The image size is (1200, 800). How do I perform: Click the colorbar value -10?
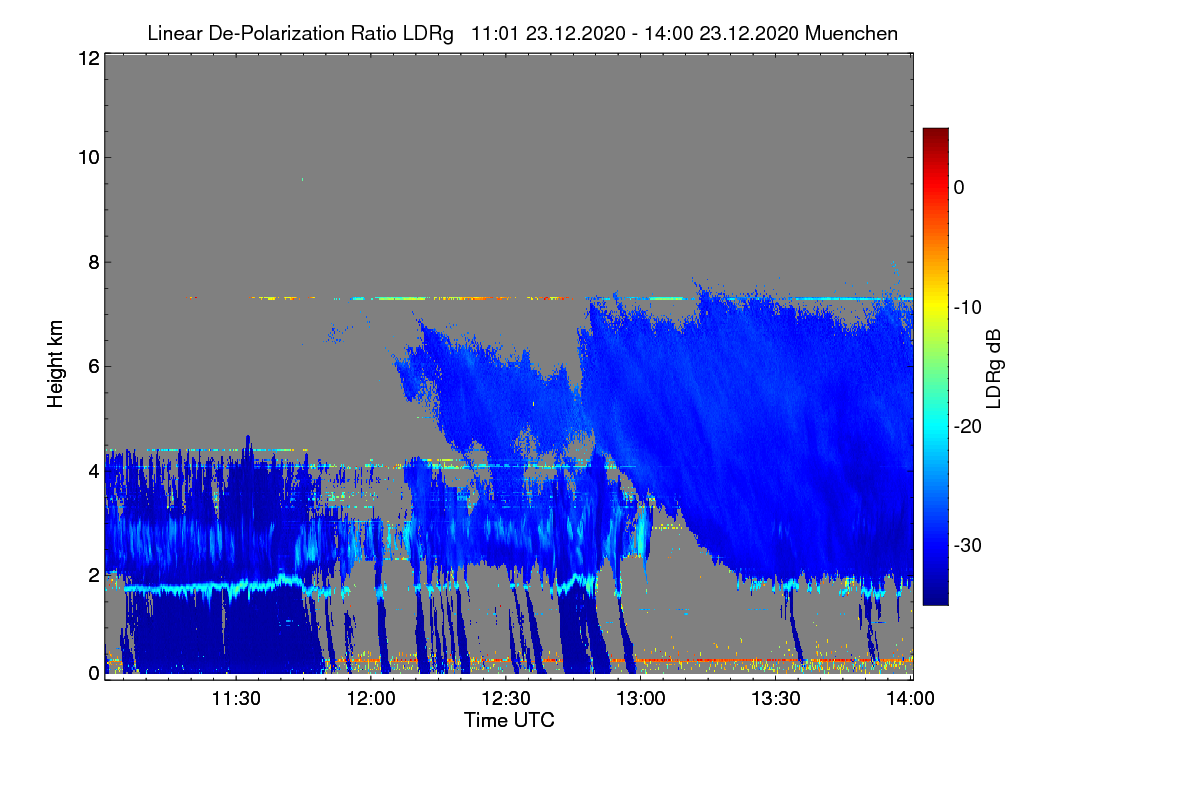(967, 307)
